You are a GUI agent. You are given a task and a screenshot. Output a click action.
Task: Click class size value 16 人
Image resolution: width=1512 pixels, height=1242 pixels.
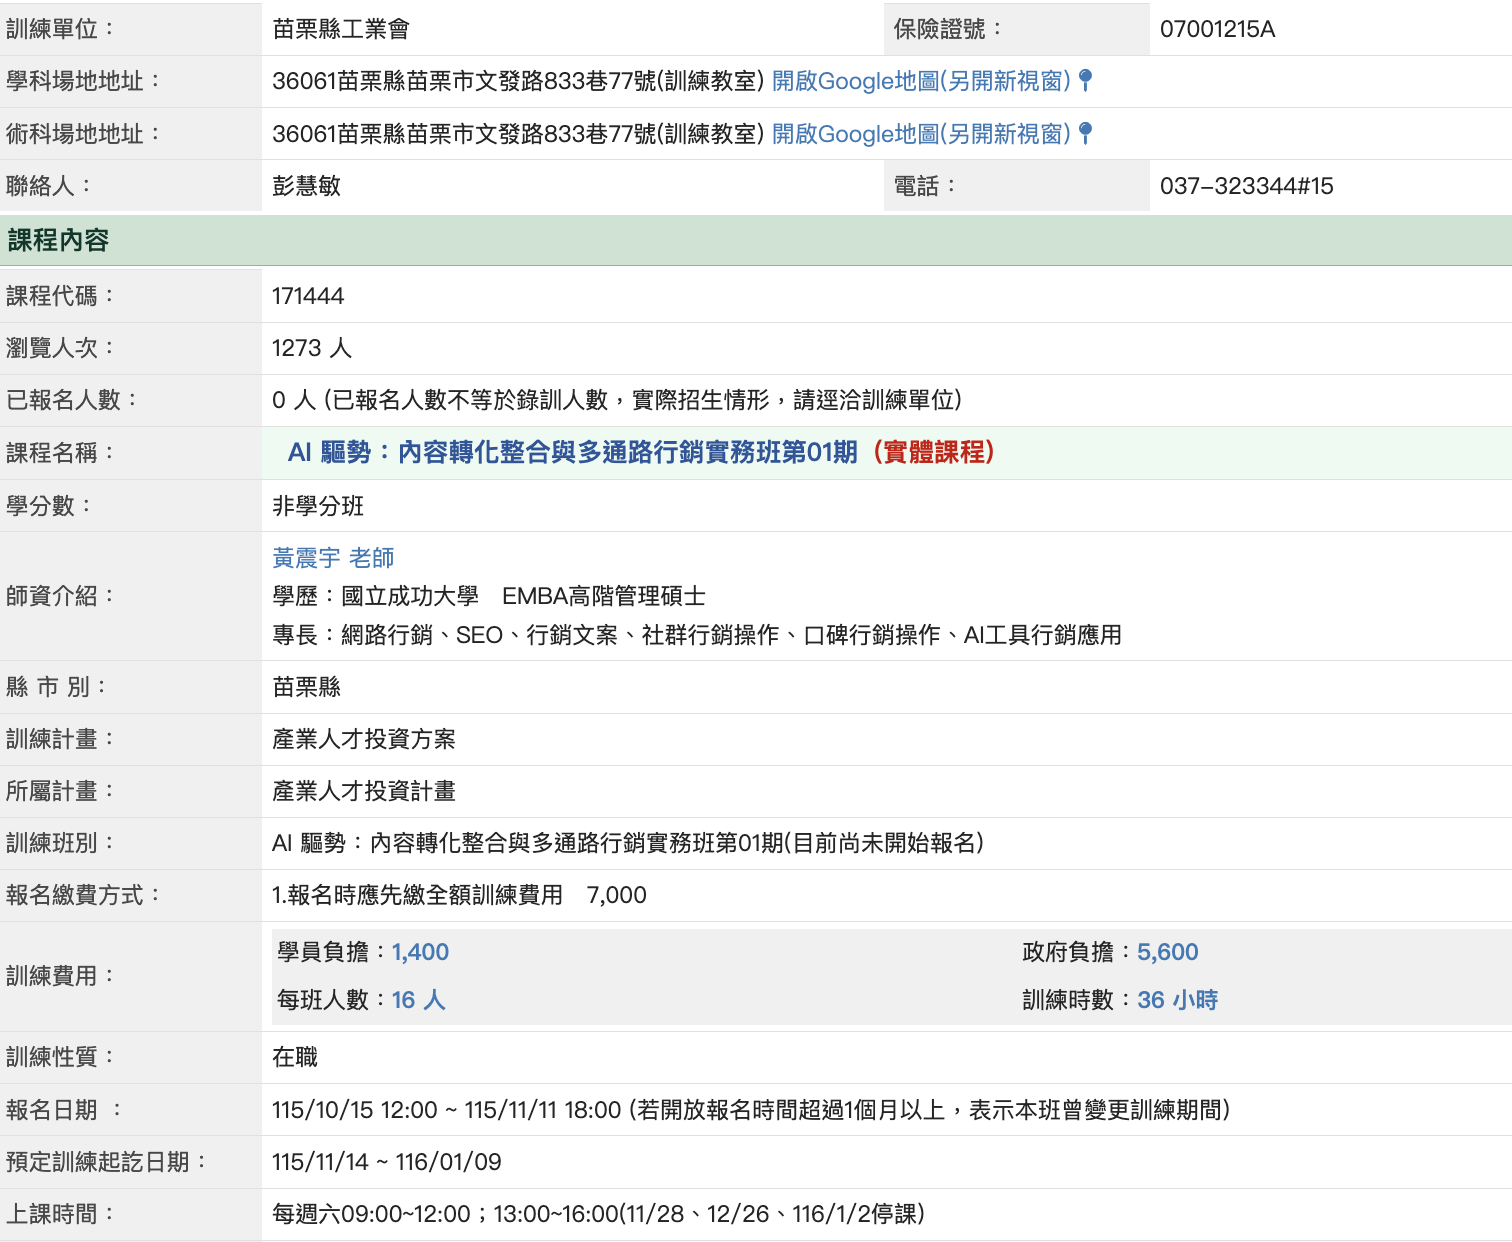(x=418, y=1000)
